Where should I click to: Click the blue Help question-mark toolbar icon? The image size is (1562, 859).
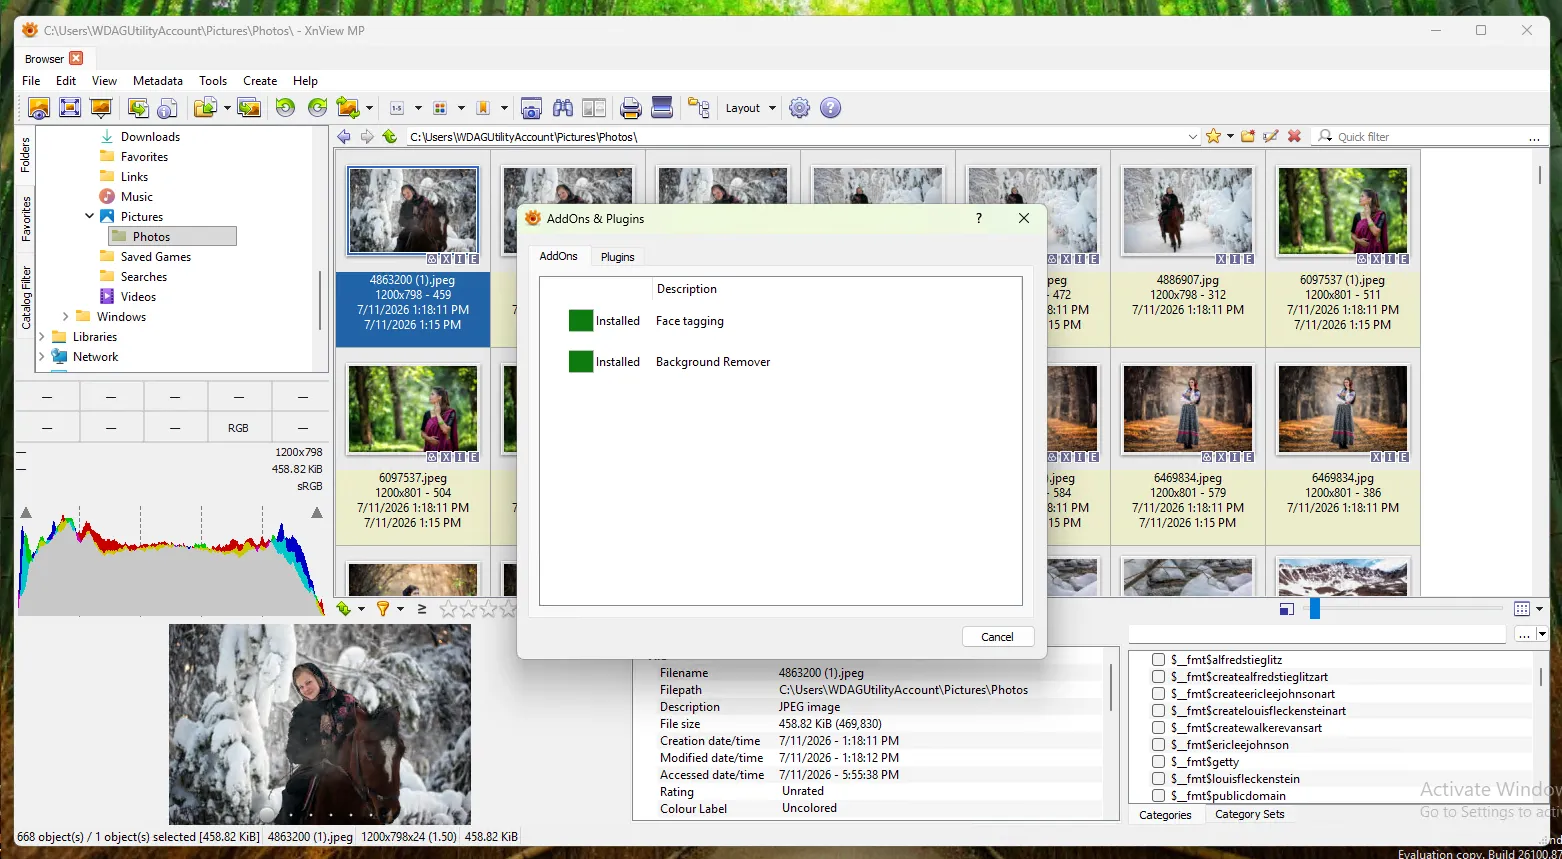coord(830,108)
